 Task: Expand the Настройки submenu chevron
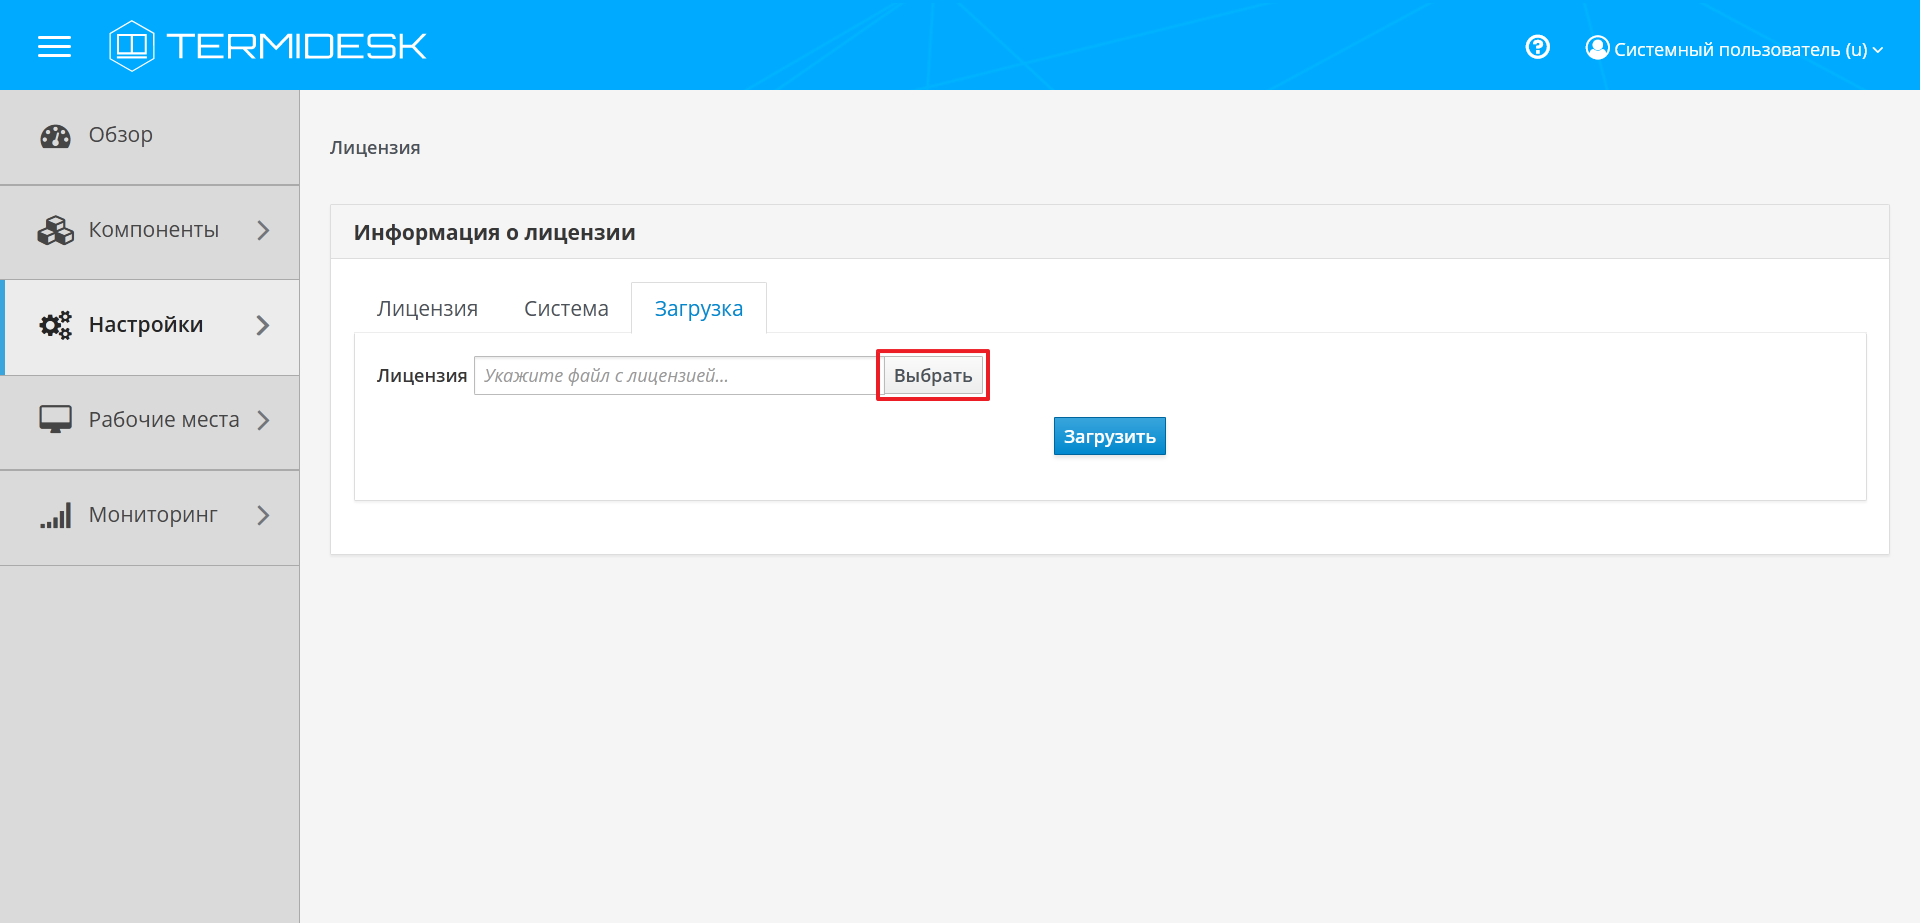pyautogui.click(x=263, y=326)
